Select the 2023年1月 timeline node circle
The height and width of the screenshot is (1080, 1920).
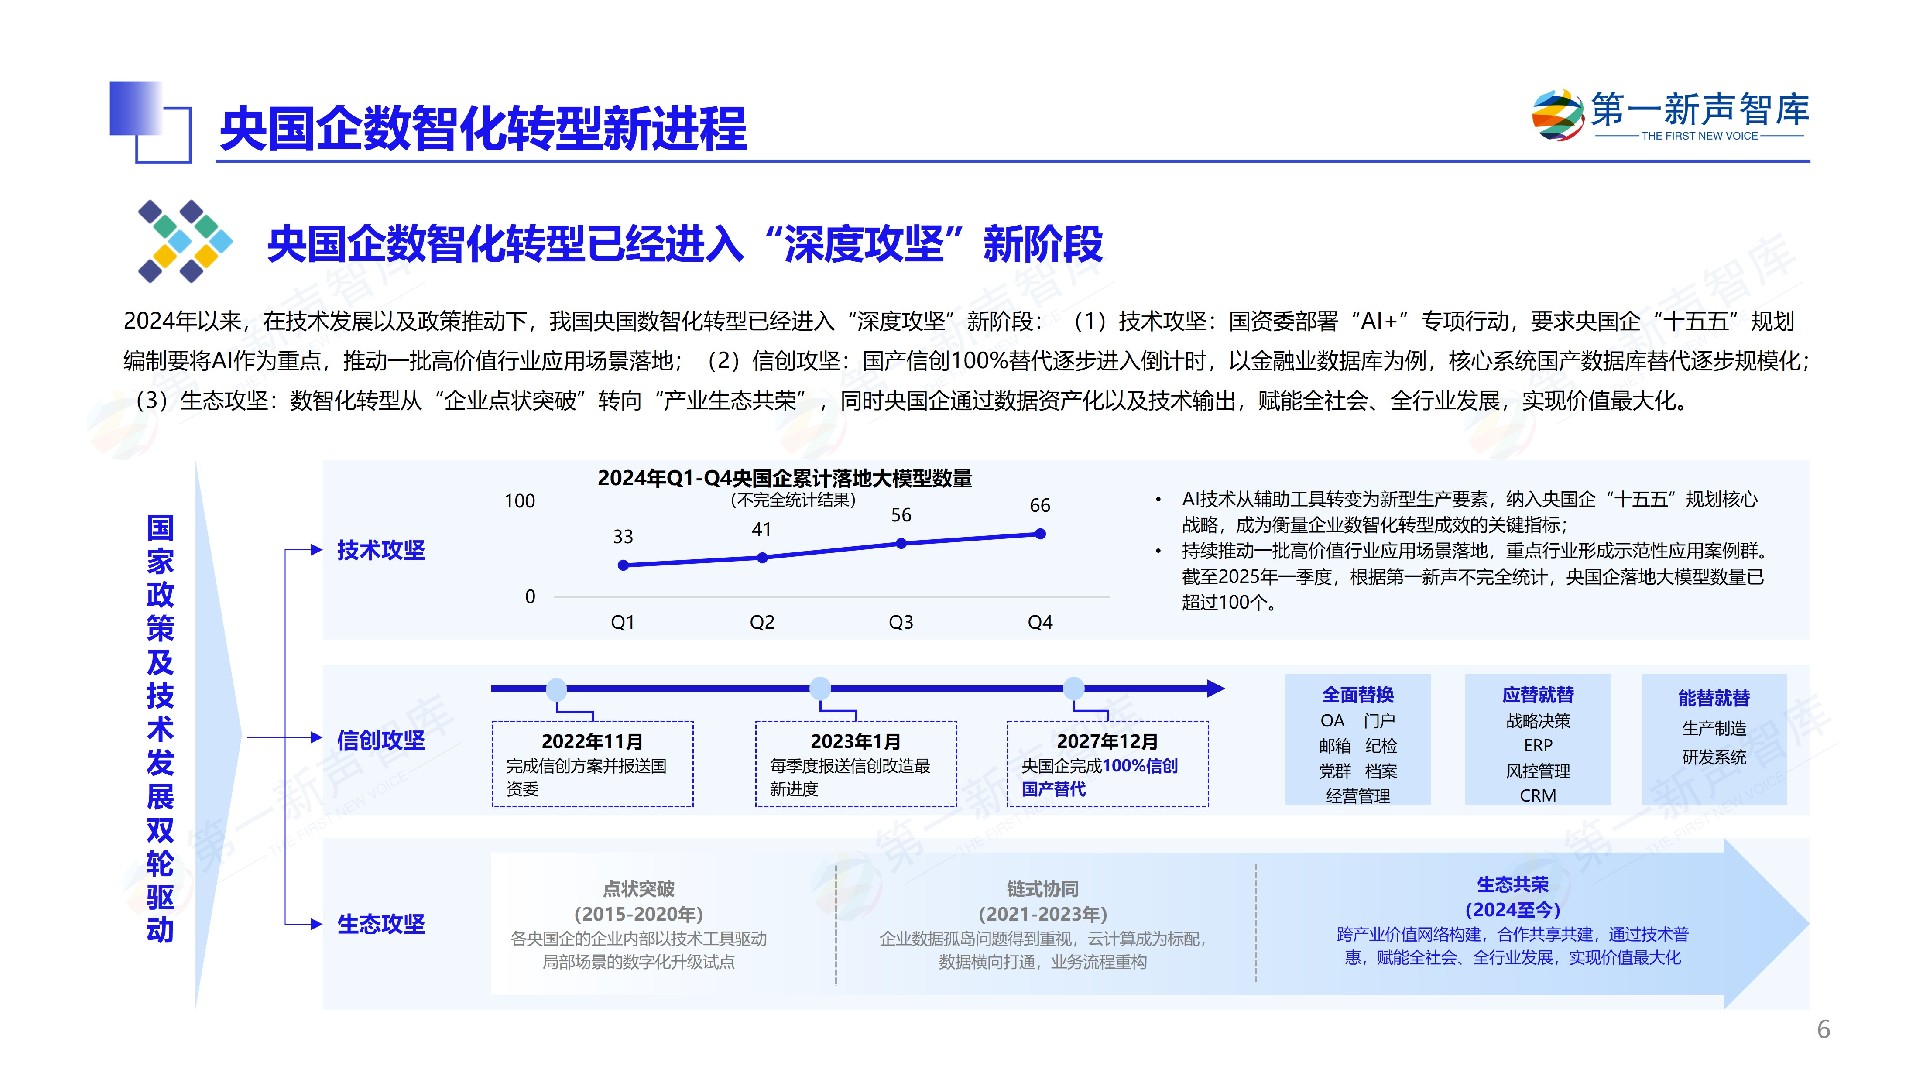820,687
